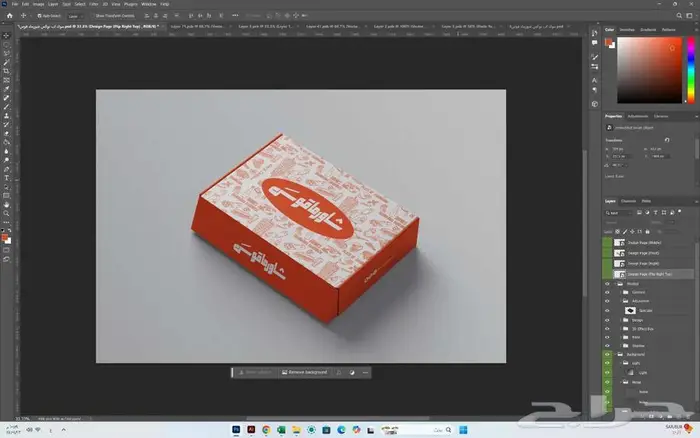Select the Crop tool
This screenshot has width=700, height=438.
click(6, 71)
